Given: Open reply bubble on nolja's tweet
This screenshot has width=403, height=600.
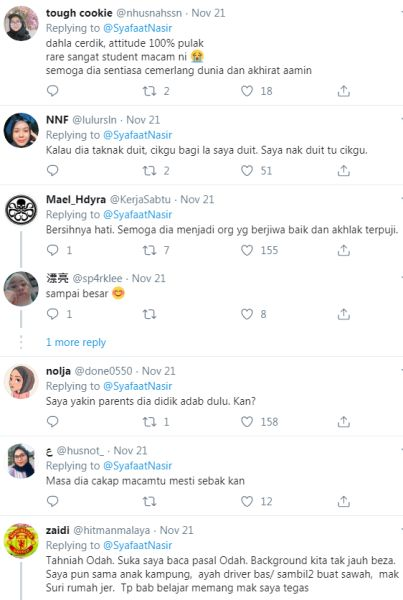Looking at the screenshot, I should point(52,421).
